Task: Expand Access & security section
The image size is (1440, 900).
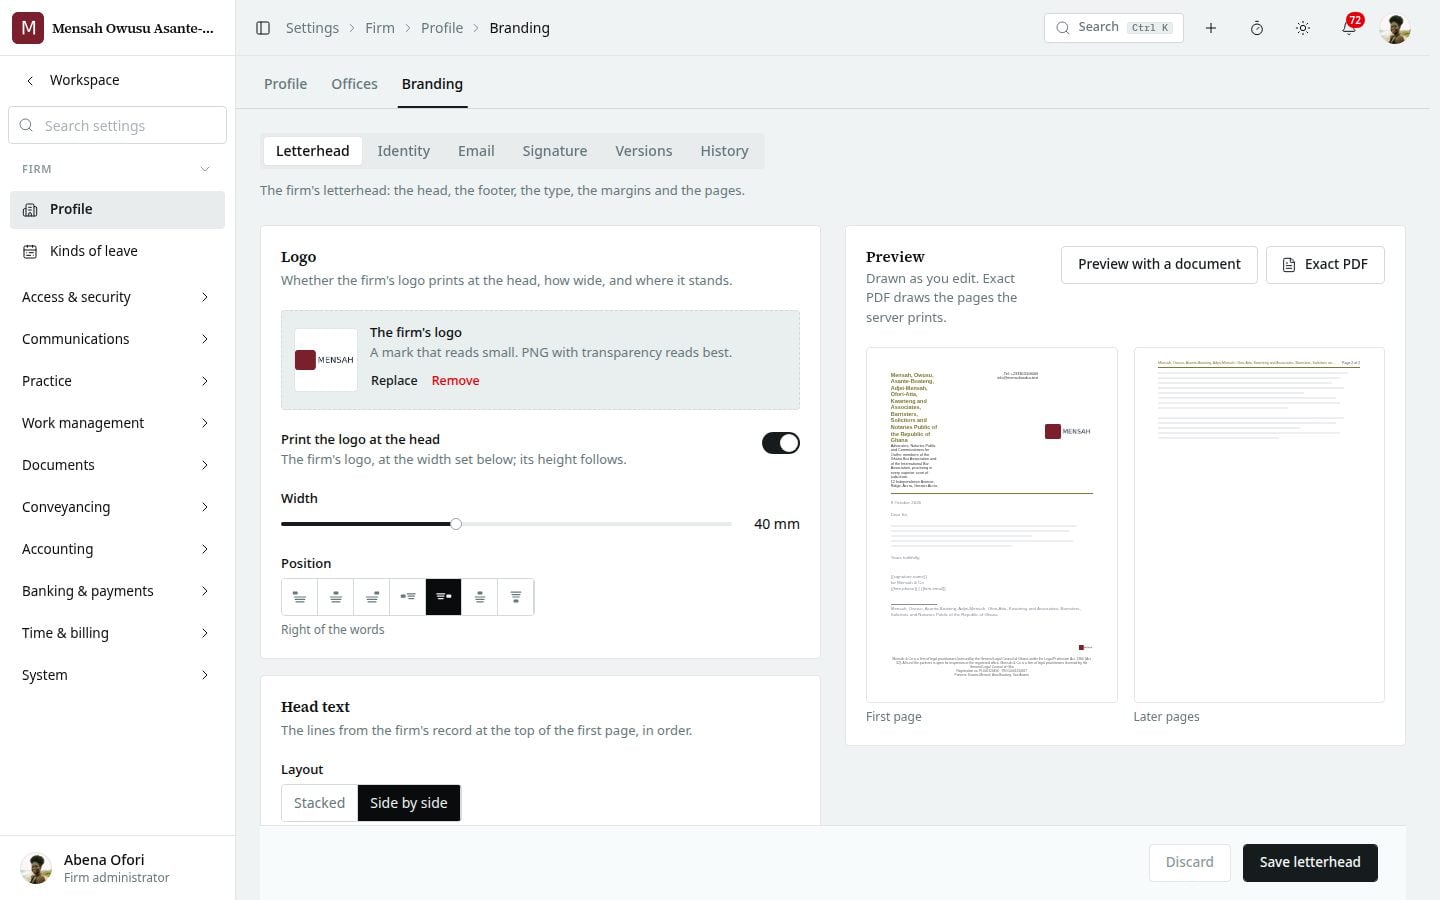Action: [117, 297]
